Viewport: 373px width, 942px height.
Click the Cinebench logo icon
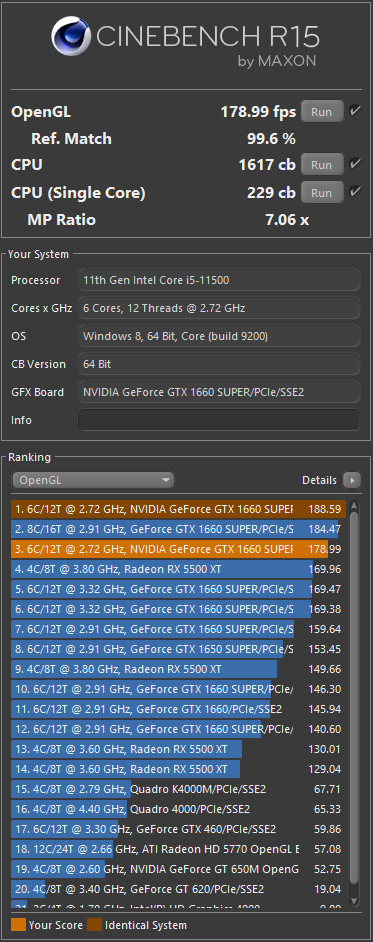coord(71,37)
